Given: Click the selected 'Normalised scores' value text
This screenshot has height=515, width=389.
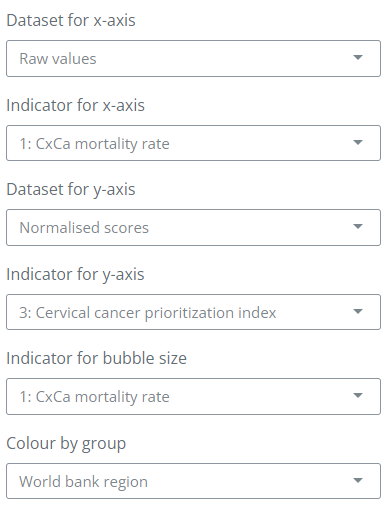Looking at the screenshot, I should 84,228.
